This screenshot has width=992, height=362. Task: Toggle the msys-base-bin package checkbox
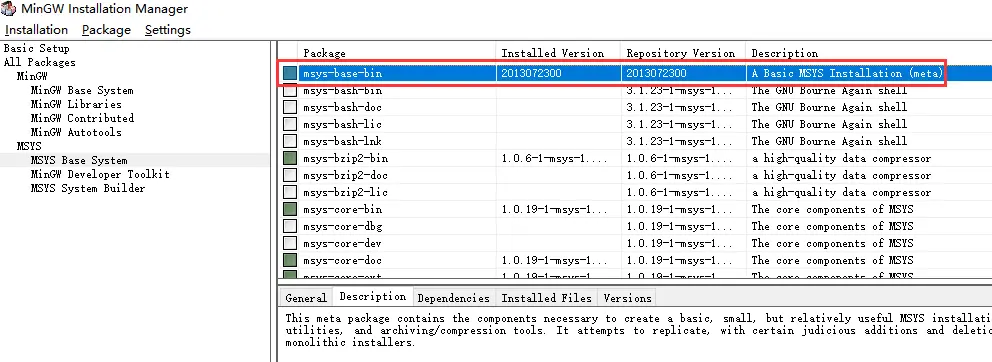(290, 73)
